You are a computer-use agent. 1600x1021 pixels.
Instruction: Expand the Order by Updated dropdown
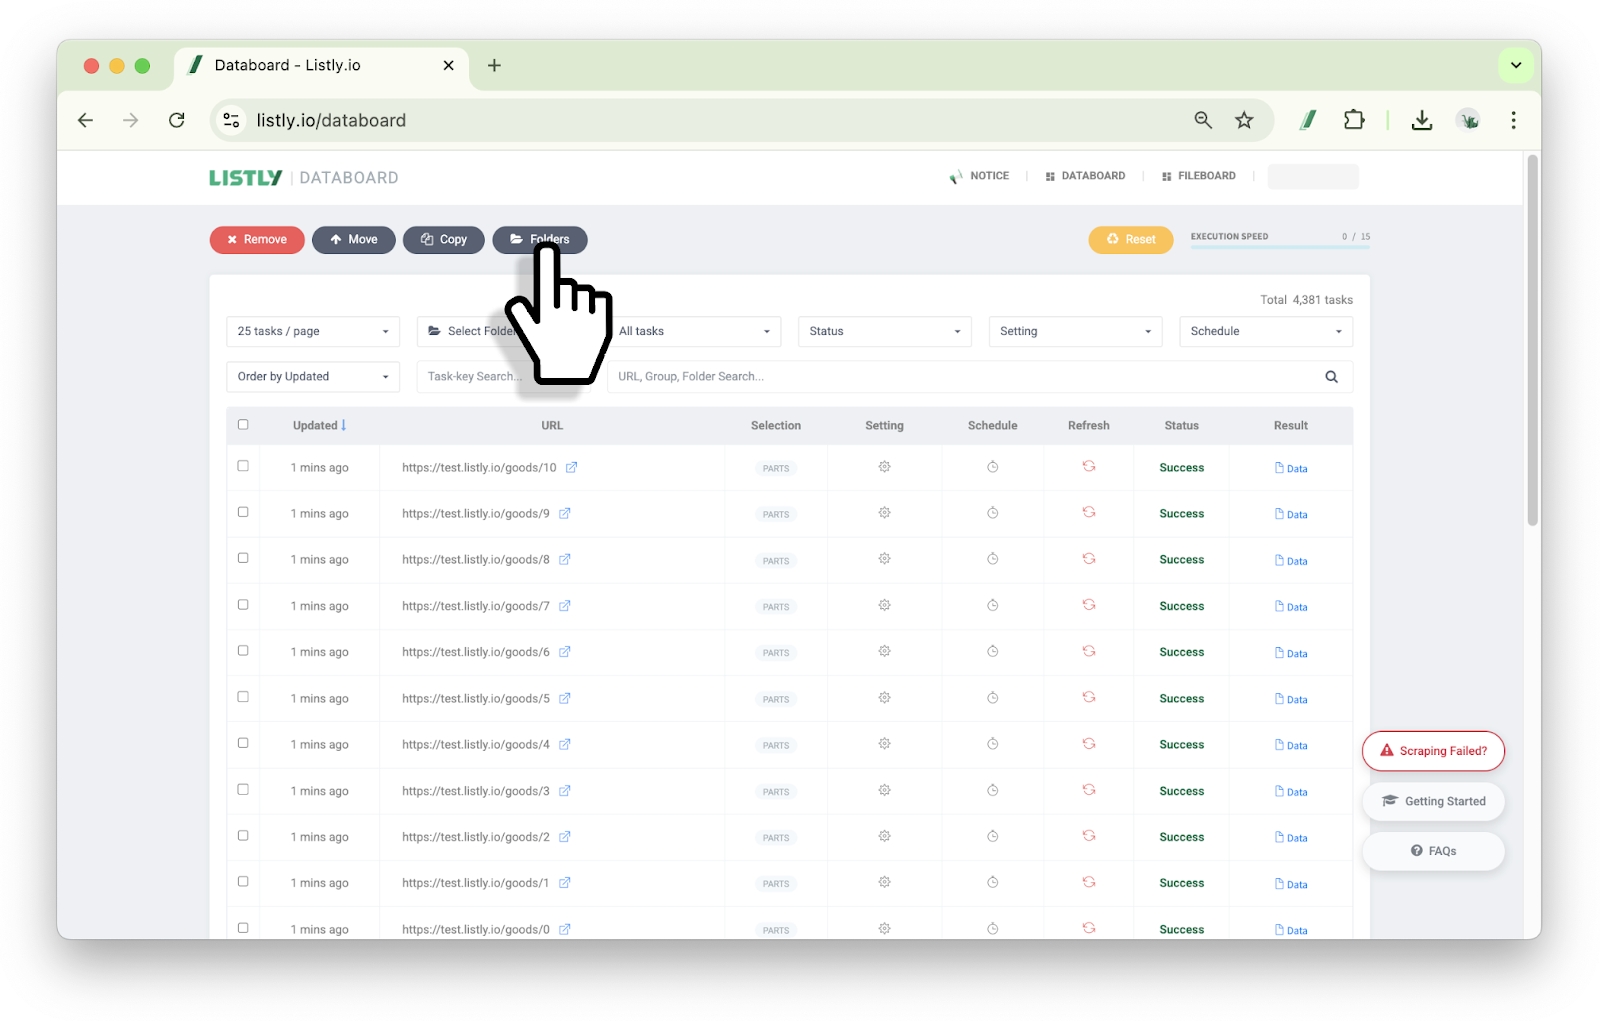(x=312, y=377)
